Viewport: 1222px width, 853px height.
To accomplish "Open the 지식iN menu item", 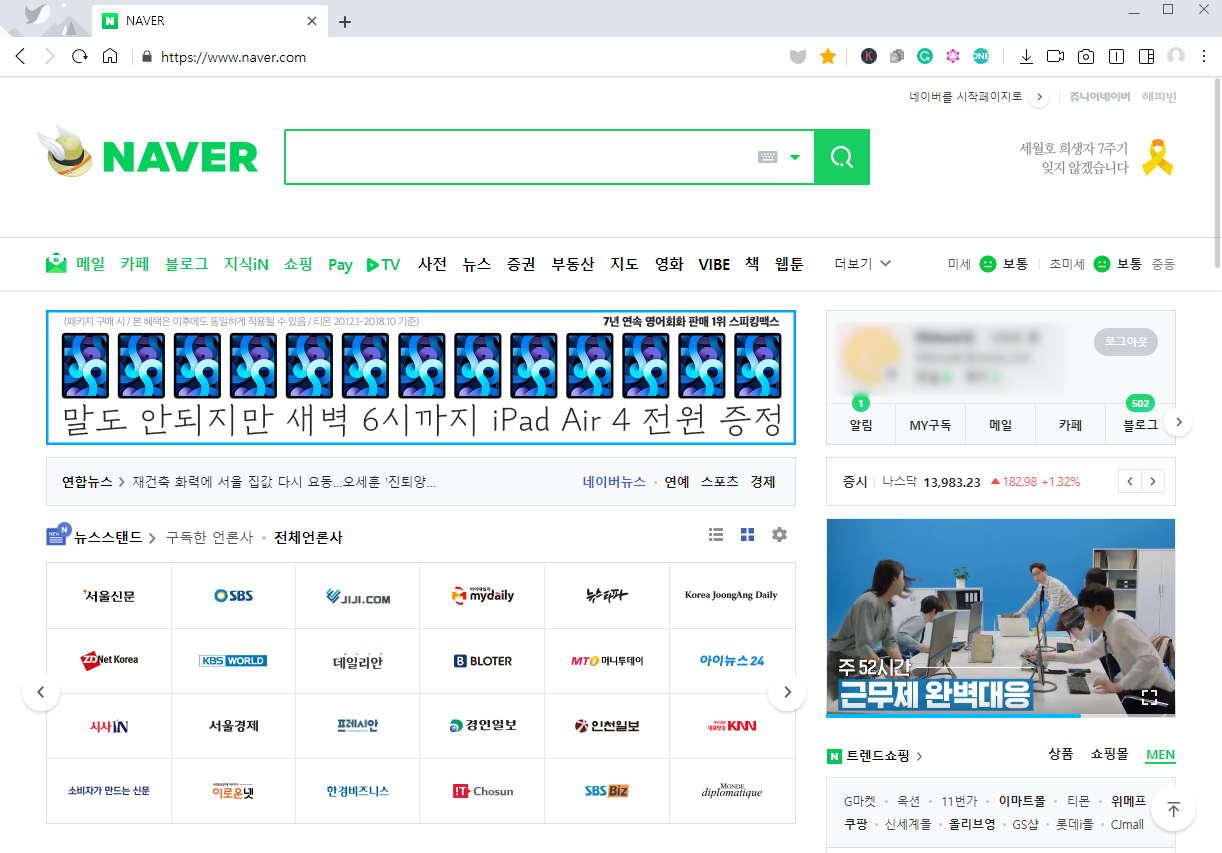I will pos(246,264).
